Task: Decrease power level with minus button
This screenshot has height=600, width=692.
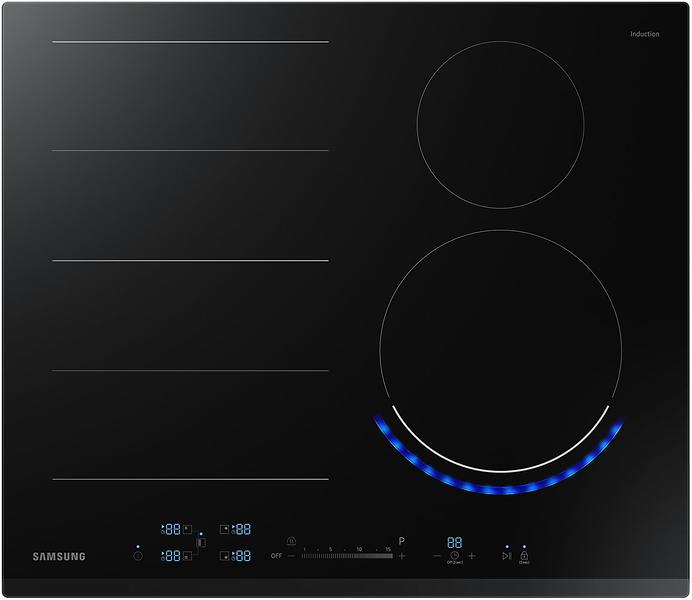Action: coord(291,555)
